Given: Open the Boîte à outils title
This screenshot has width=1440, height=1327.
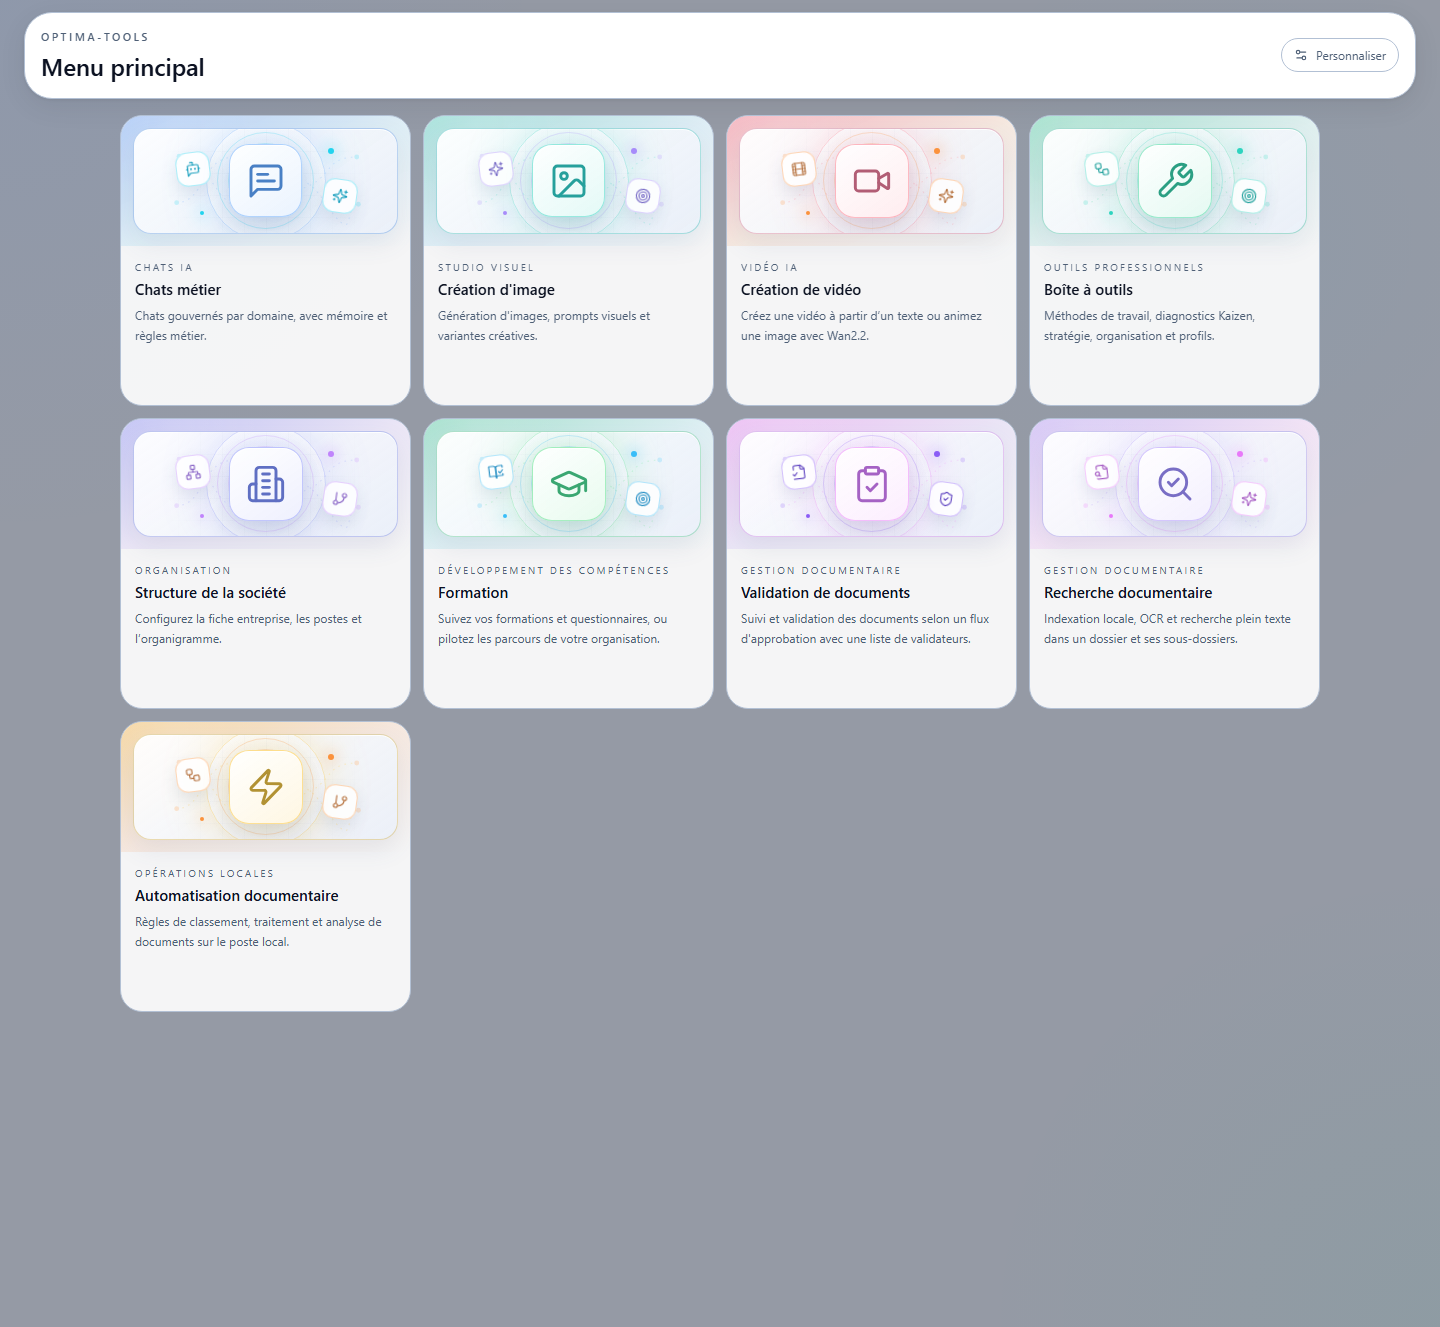Looking at the screenshot, I should click(1088, 290).
